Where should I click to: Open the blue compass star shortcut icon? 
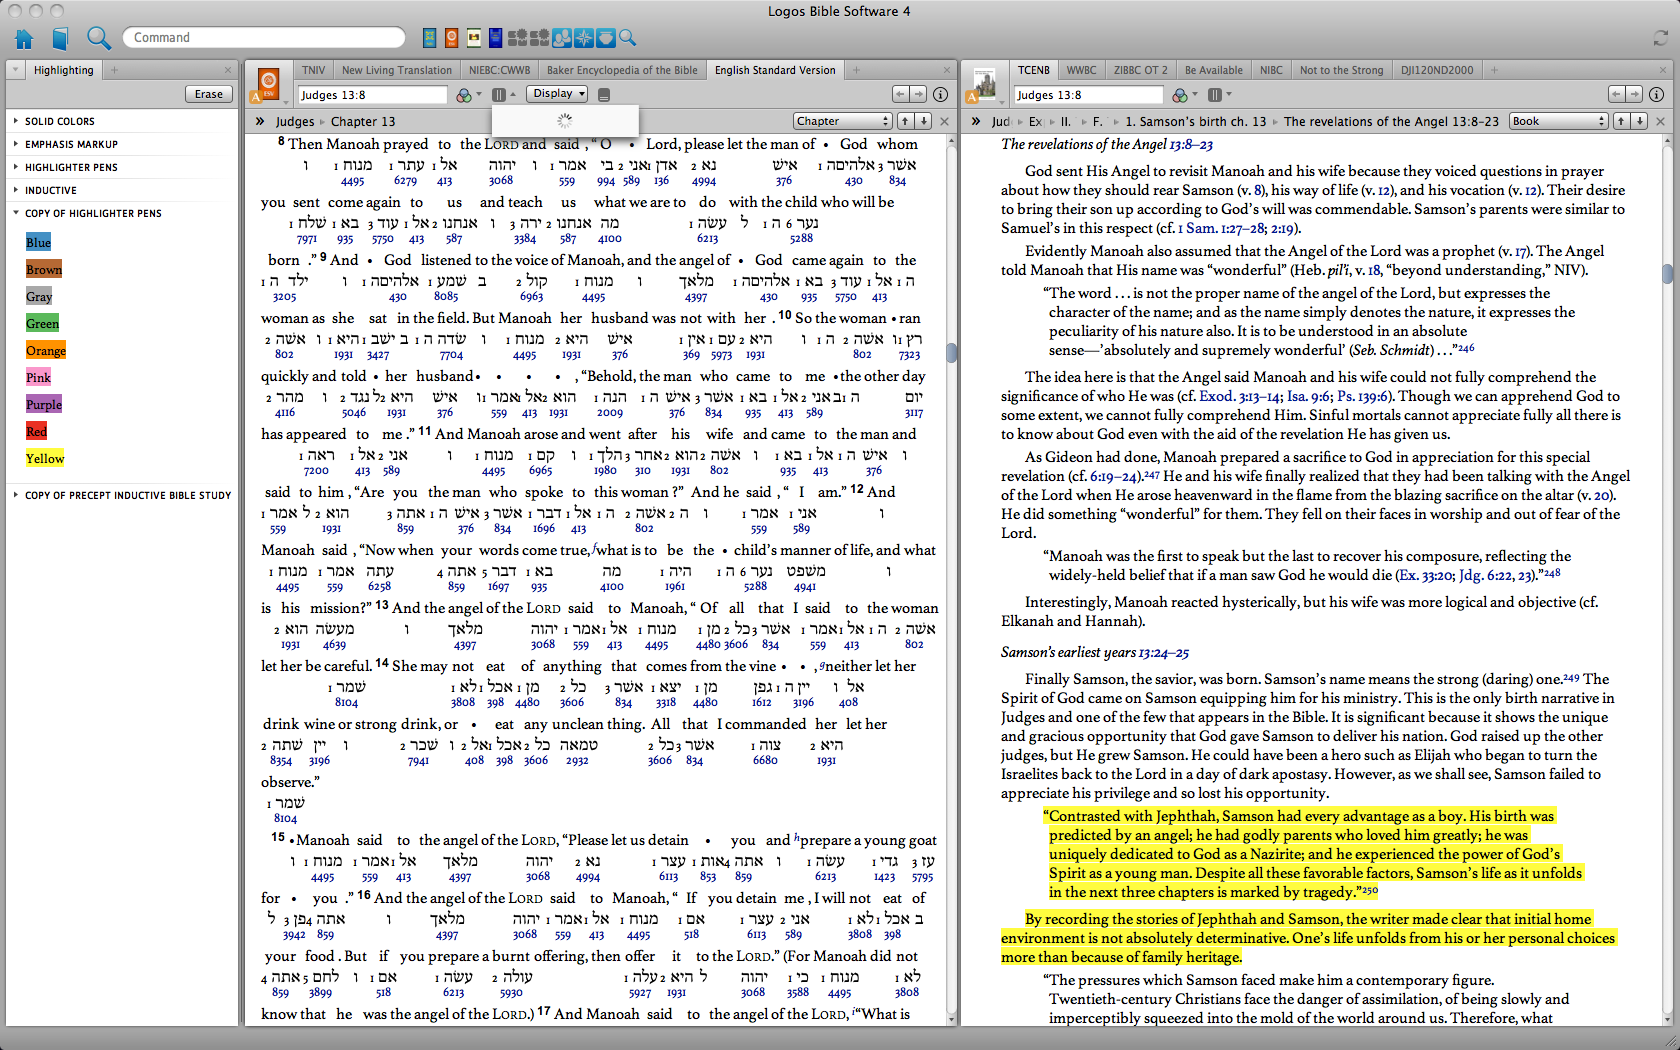583,38
